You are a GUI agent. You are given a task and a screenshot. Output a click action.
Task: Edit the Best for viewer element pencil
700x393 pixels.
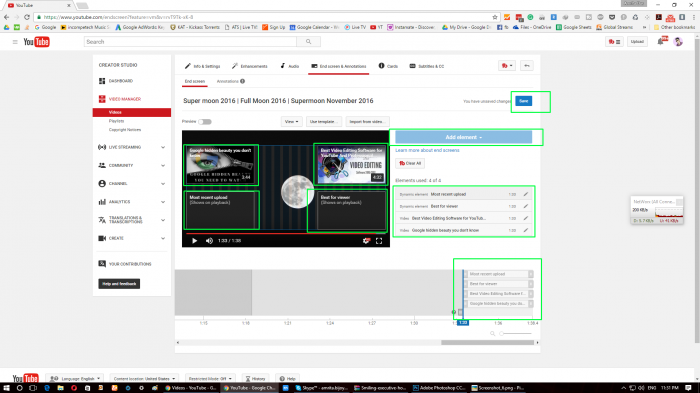click(x=525, y=206)
